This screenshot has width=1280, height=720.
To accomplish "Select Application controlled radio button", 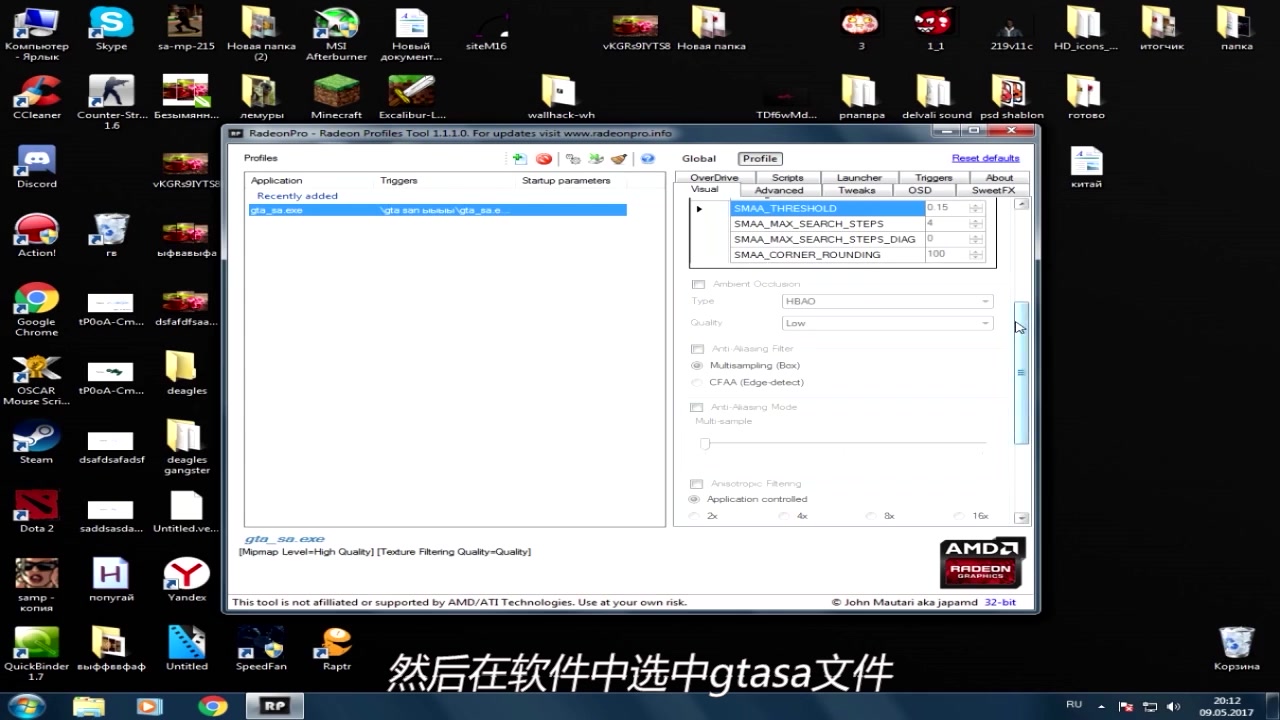I will (x=694, y=499).
